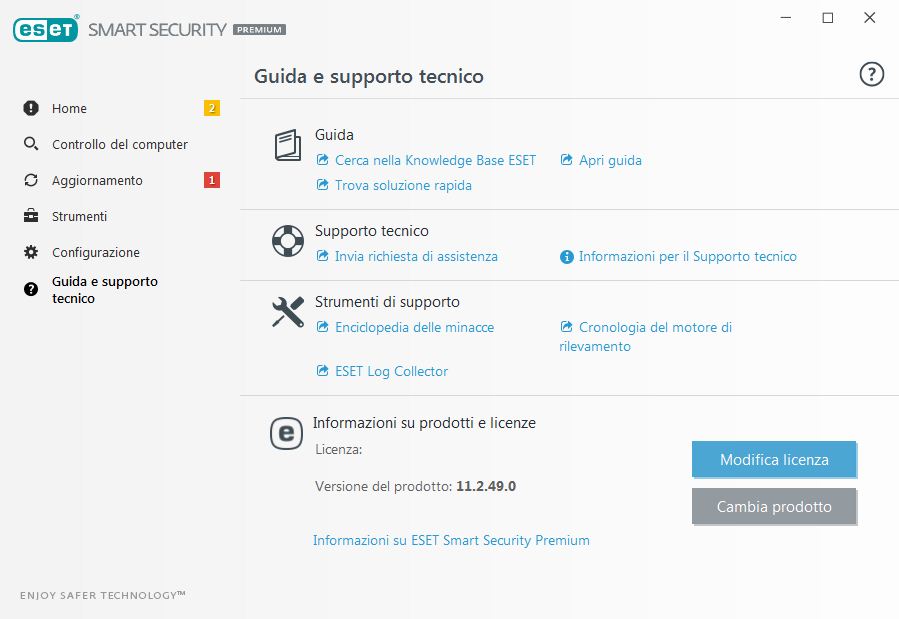Click the Strumenti toolbox icon
The height and width of the screenshot is (619, 899).
point(31,216)
